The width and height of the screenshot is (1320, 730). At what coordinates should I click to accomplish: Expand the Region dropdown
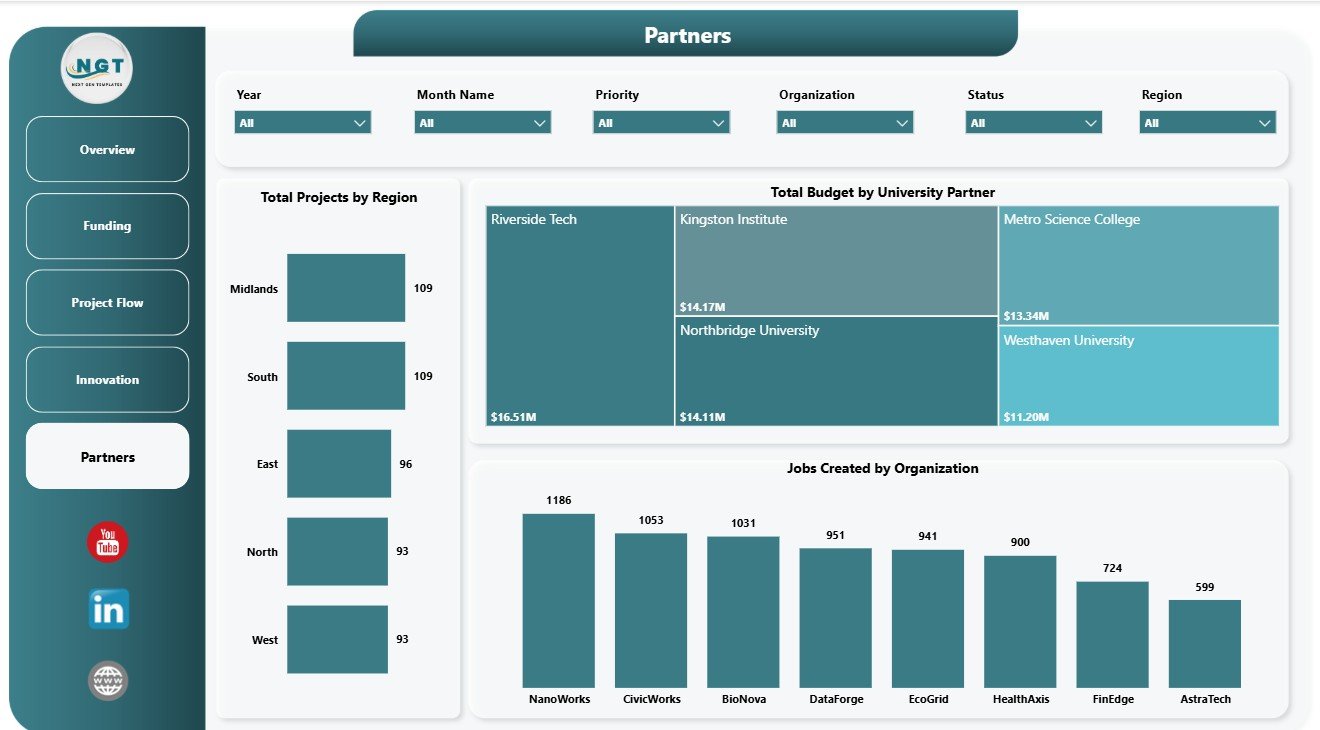pyautogui.click(x=1208, y=122)
